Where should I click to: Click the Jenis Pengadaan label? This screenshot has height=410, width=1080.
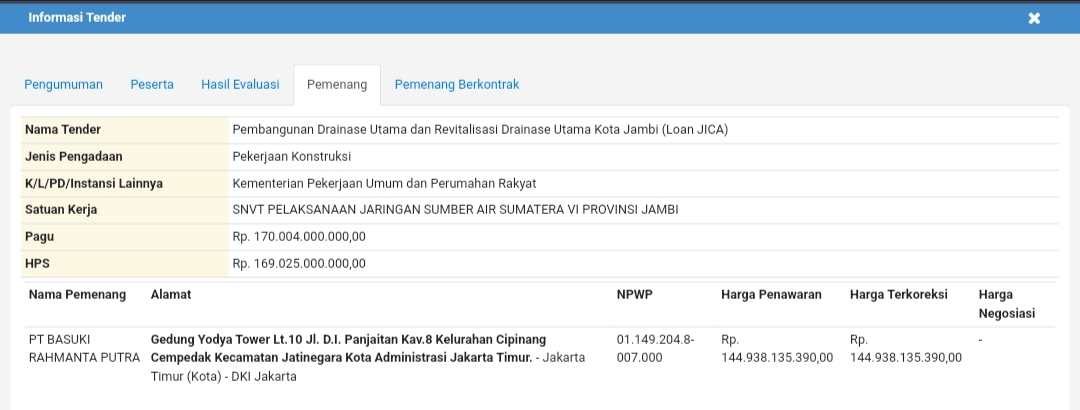pos(74,156)
